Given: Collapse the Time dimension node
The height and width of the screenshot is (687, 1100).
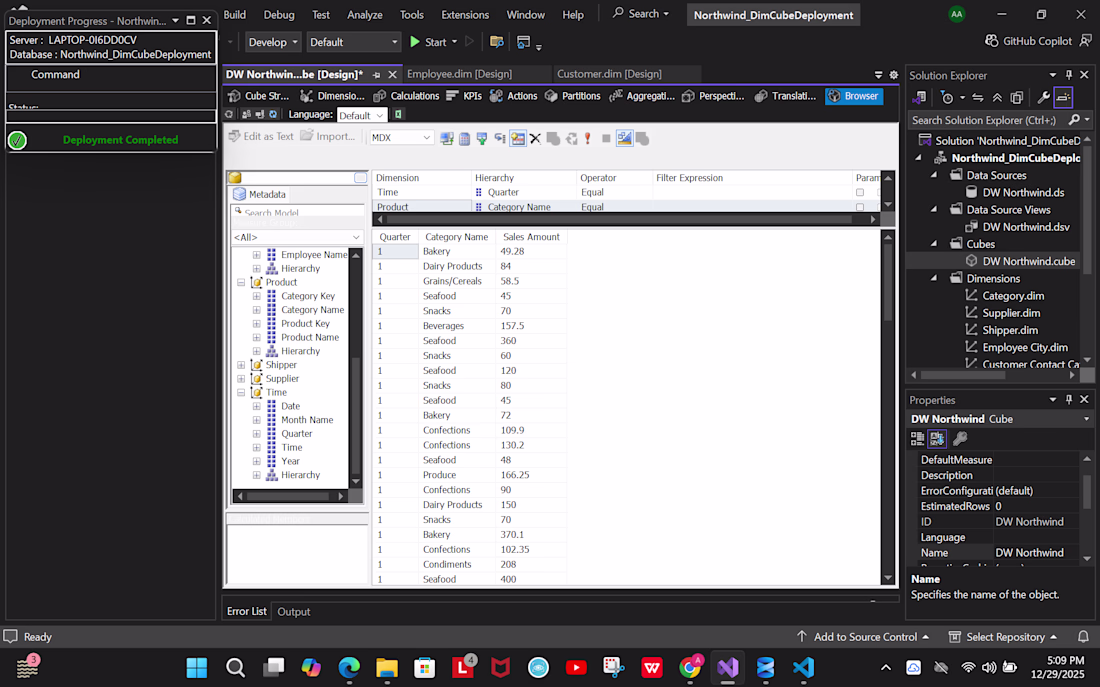Looking at the screenshot, I should click(x=241, y=392).
